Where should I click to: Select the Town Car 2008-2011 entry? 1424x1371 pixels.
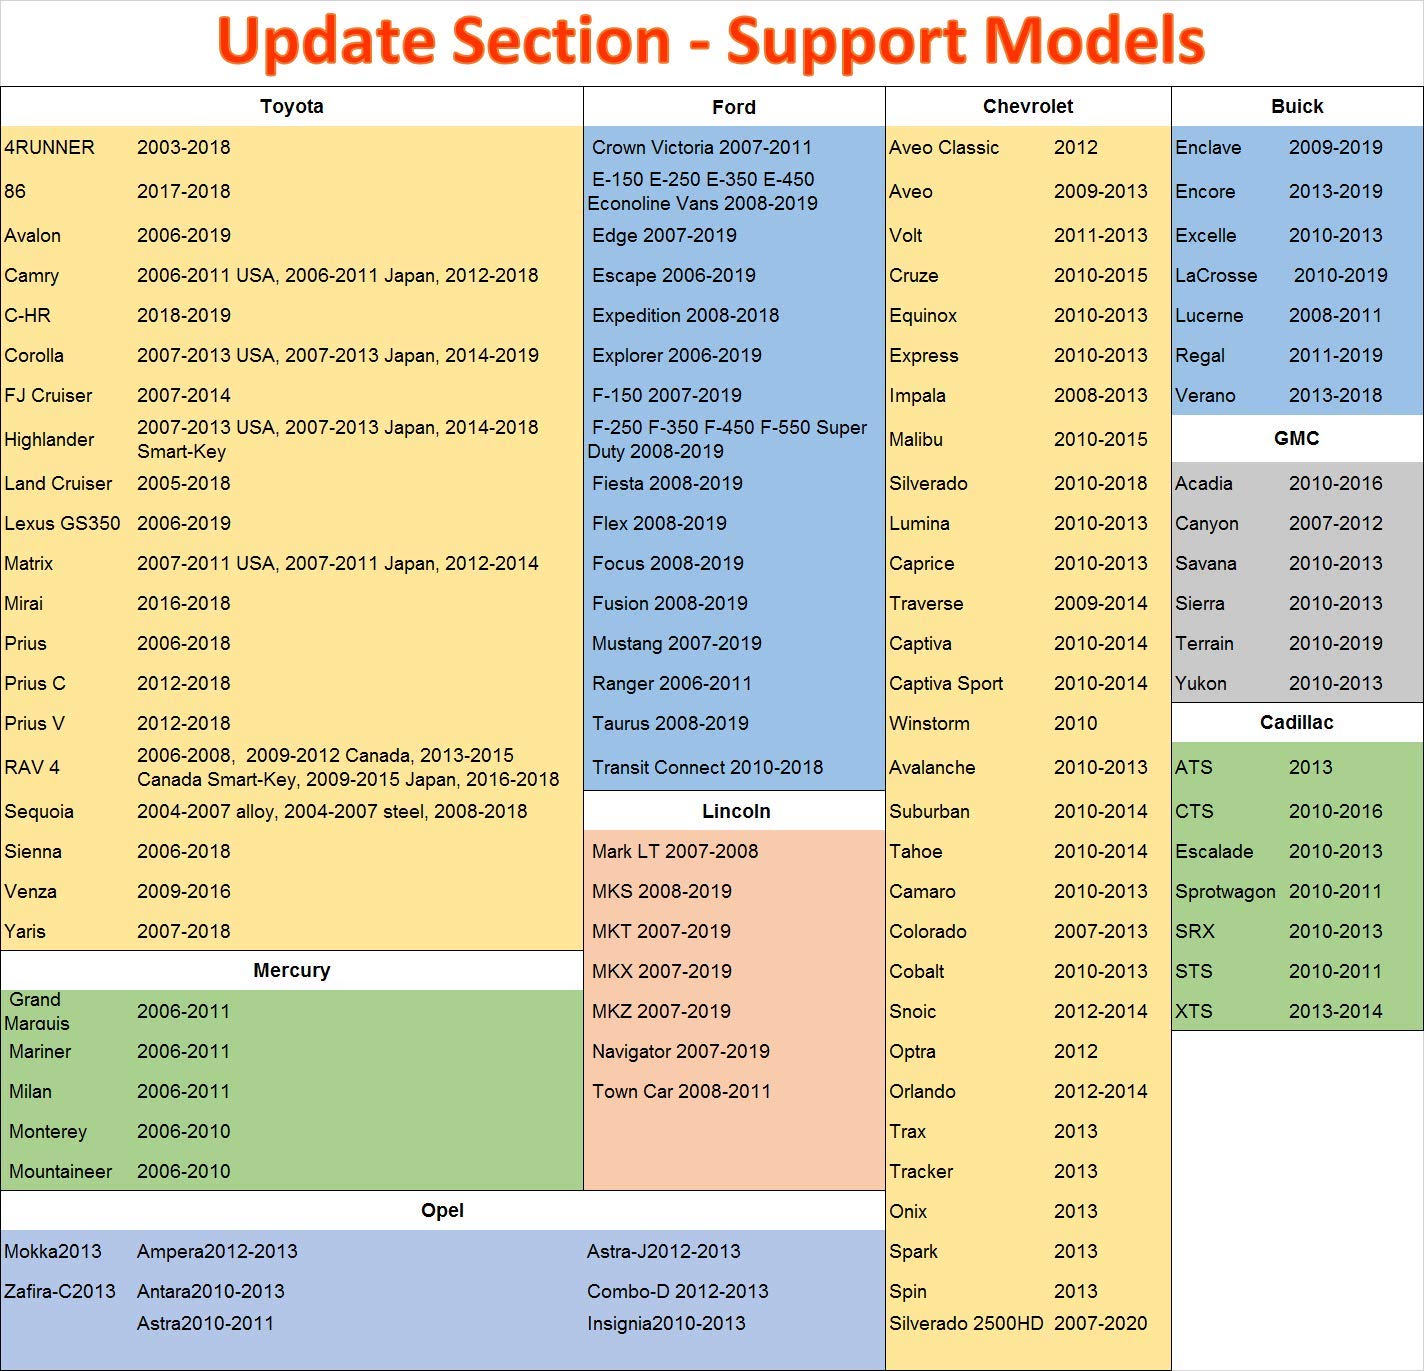point(681,1091)
